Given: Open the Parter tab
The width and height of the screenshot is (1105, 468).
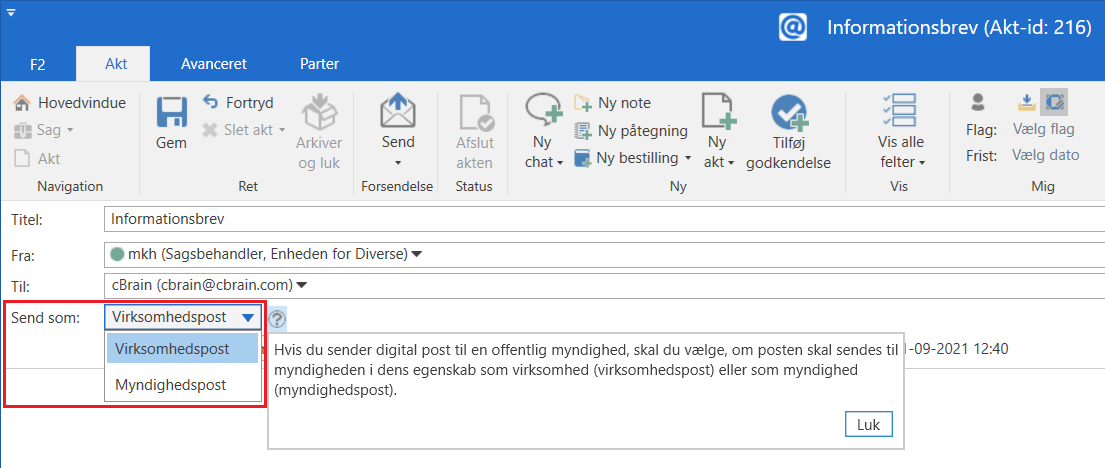Looking at the screenshot, I should coord(319,64).
